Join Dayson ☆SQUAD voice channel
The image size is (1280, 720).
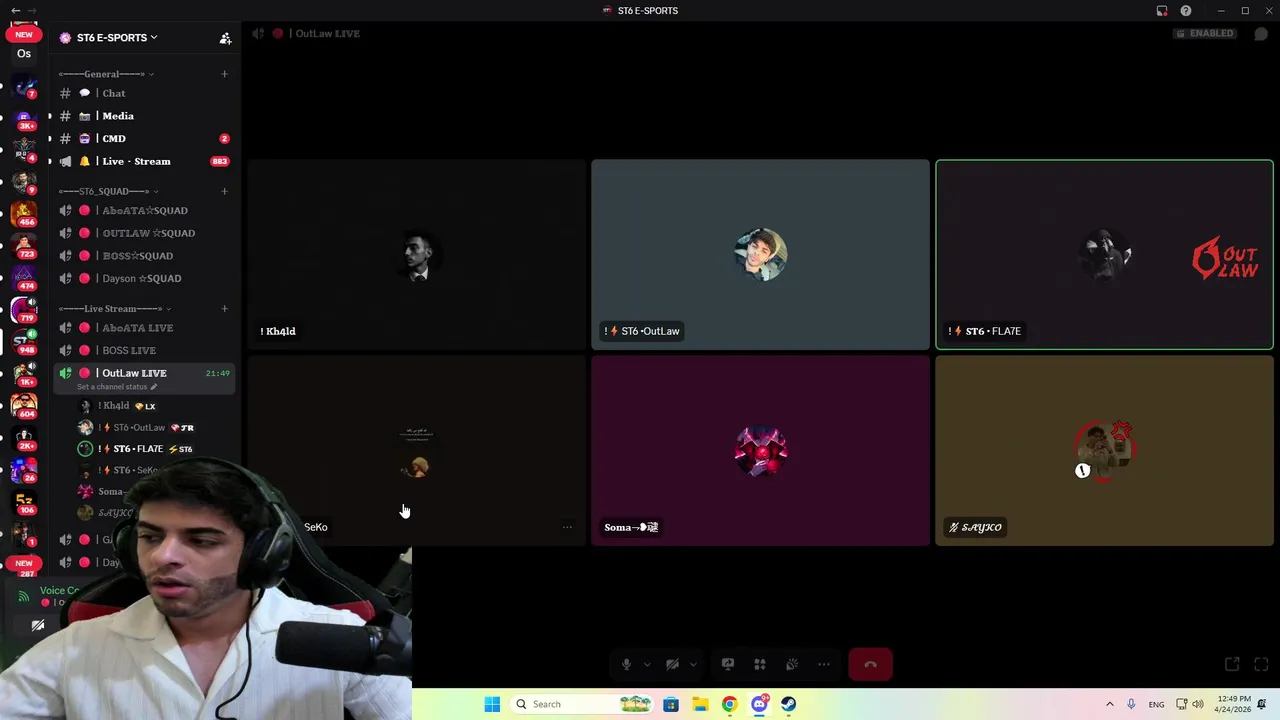point(144,278)
